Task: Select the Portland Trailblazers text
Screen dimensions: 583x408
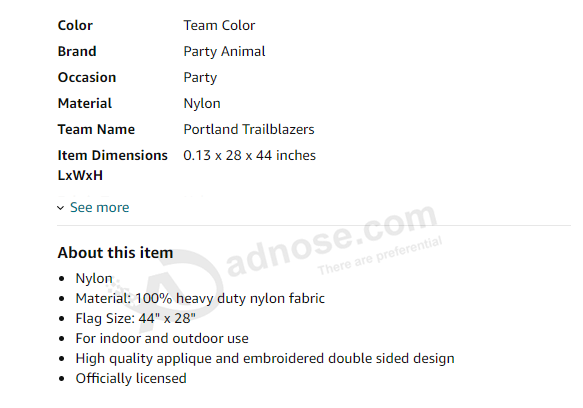Action: point(249,129)
